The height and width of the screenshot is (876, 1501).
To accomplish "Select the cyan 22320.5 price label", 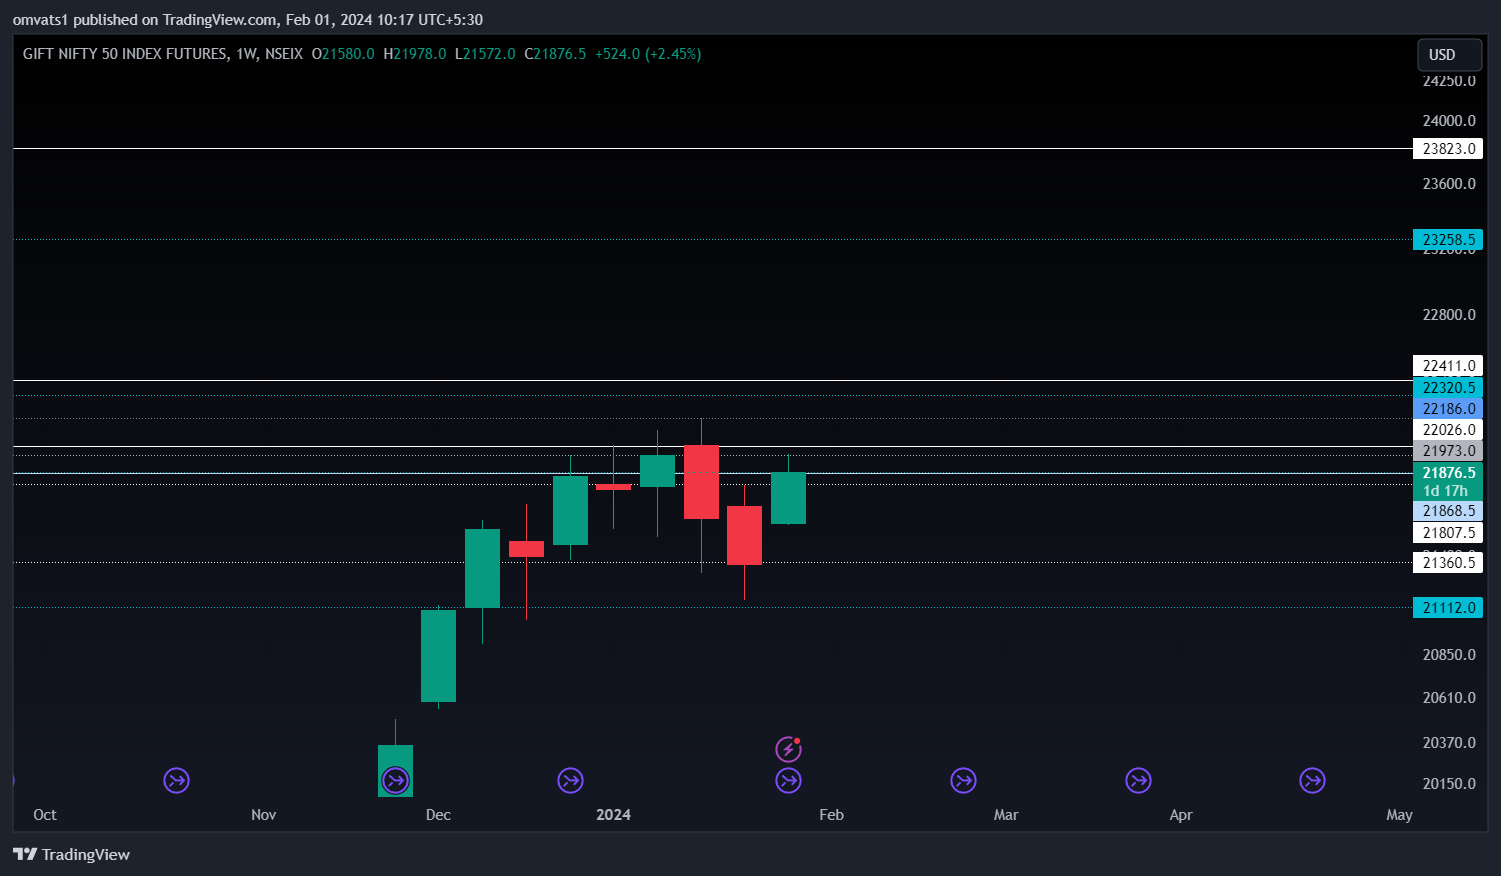I will coord(1448,388).
